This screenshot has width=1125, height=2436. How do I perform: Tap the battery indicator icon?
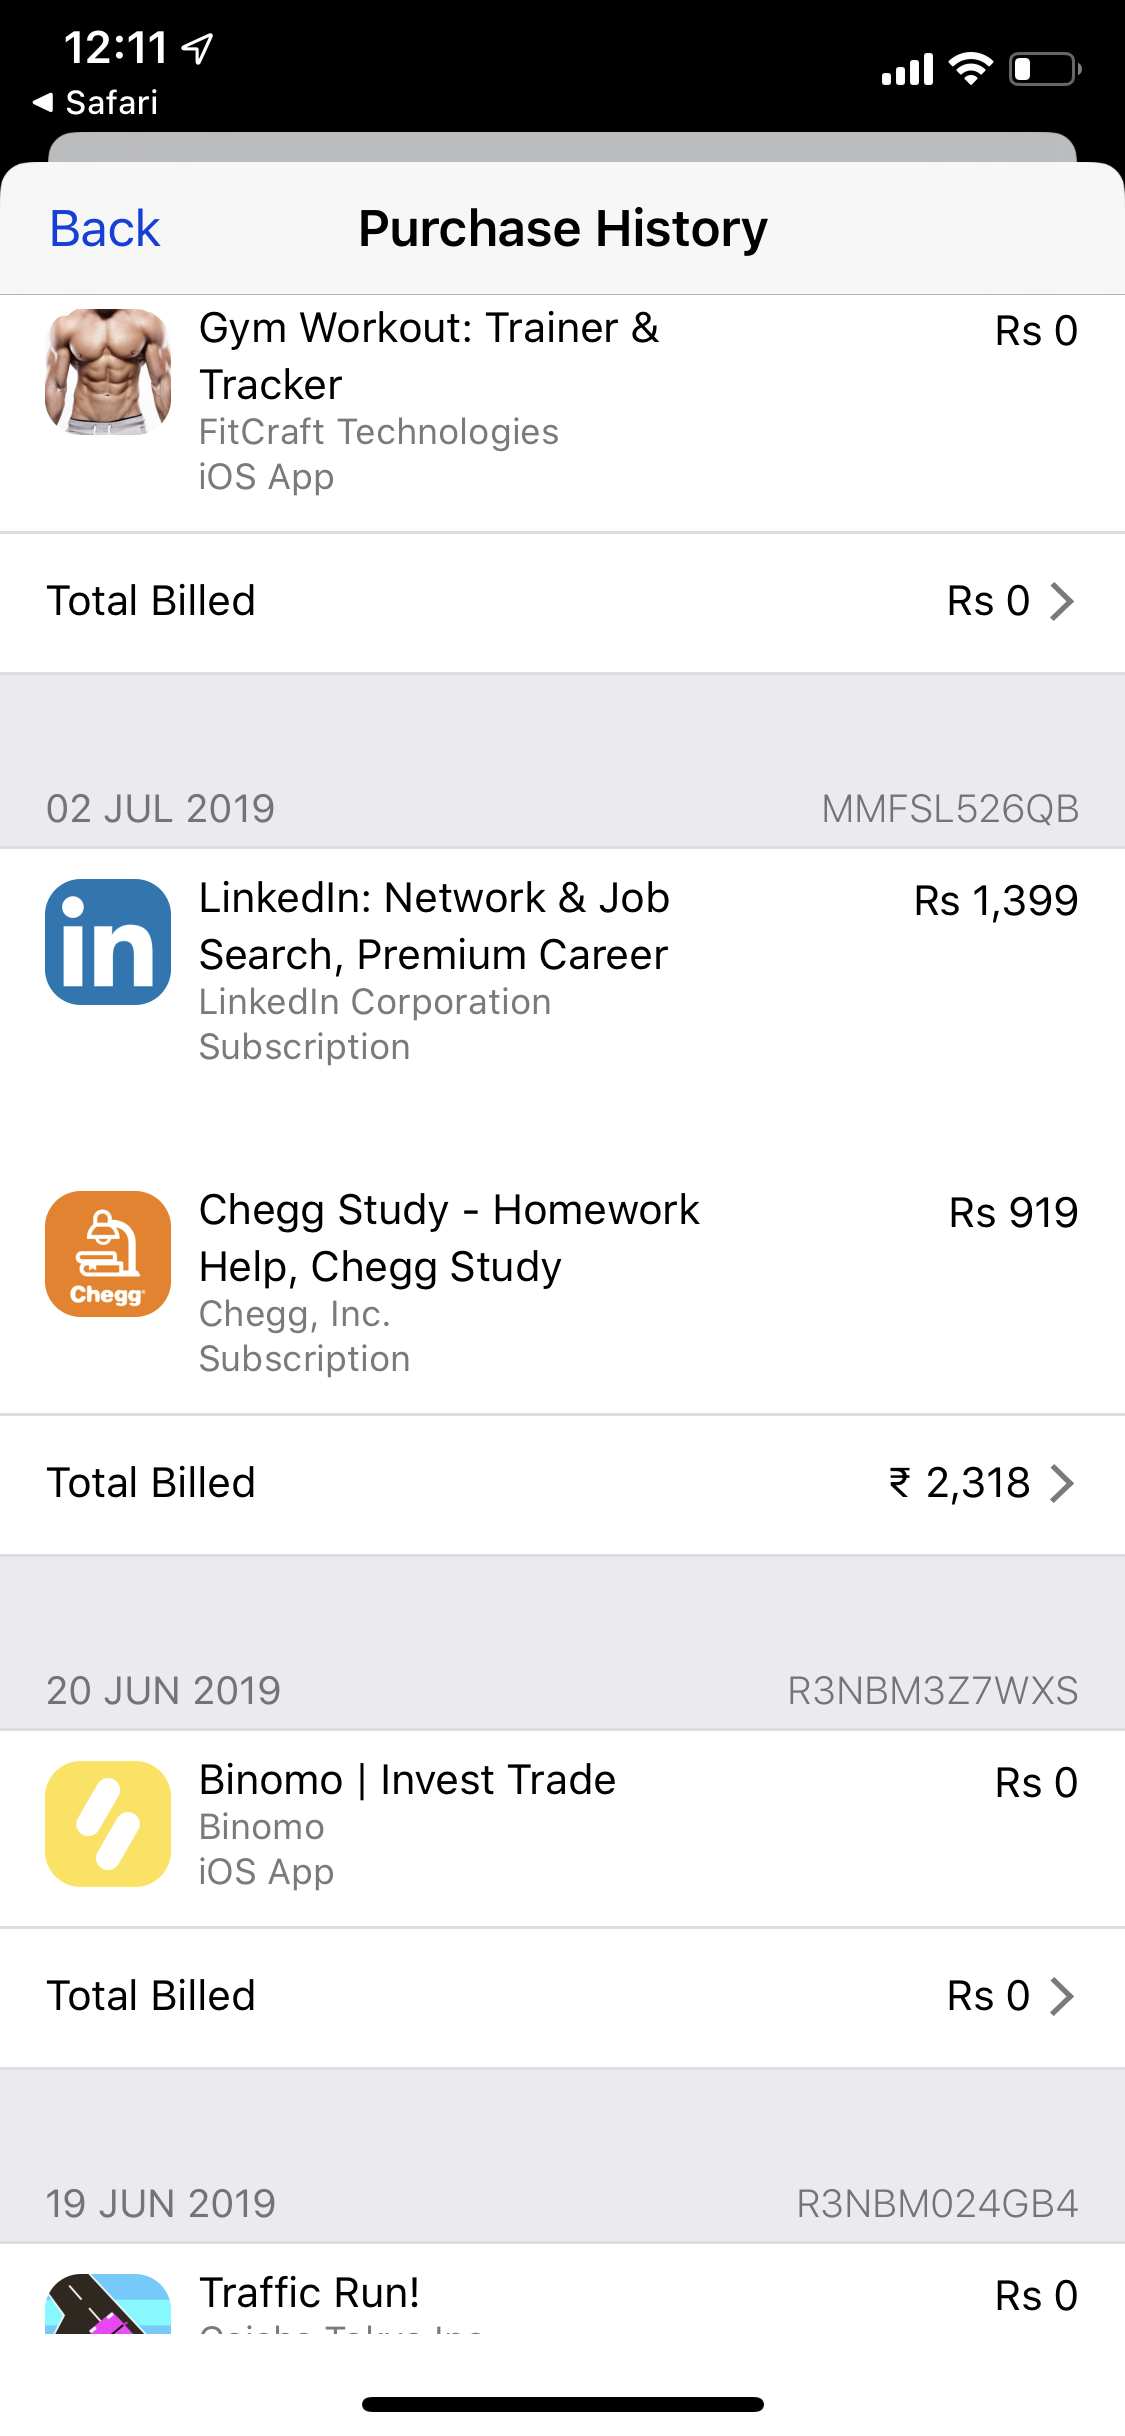[x=1045, y=69]
